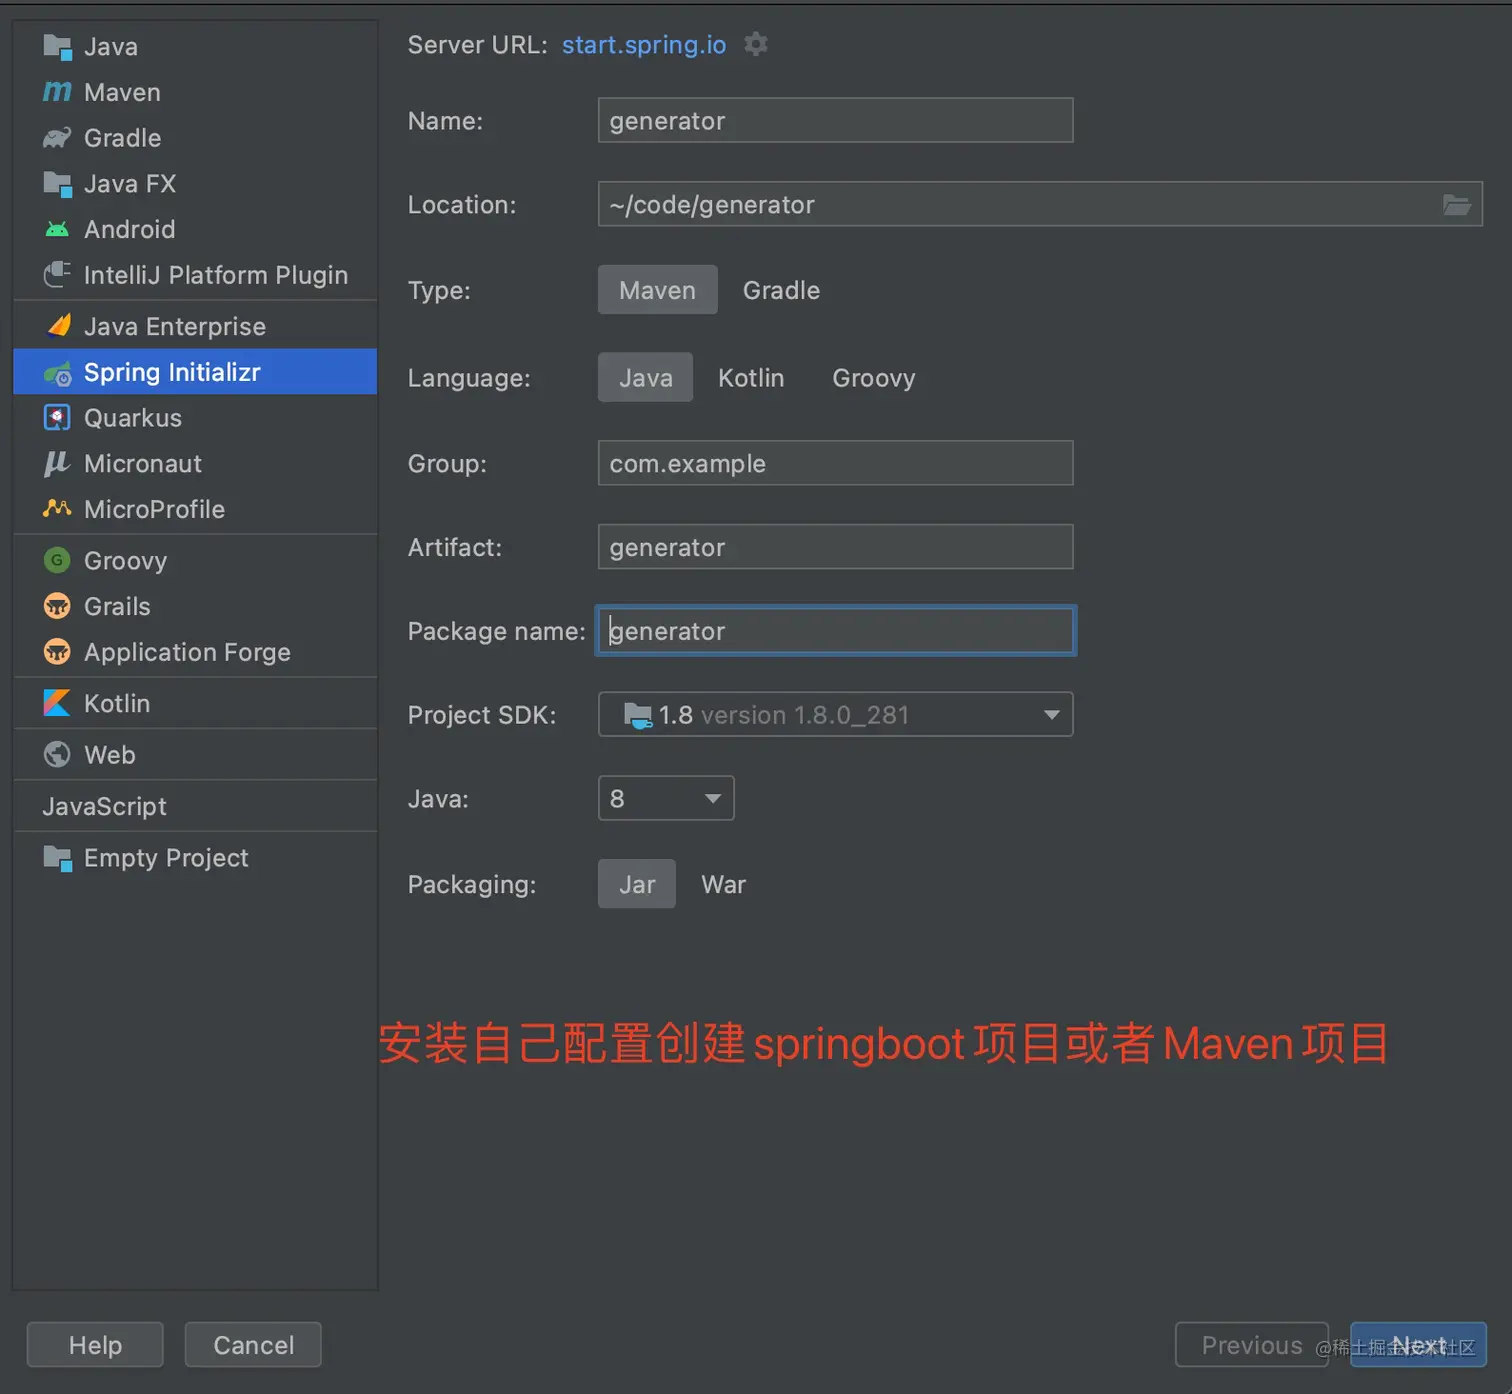The image size is (1512, 1394).
Task: Browse for location using folder icon
Action: pyautogui.click(x=1456, y=205)
